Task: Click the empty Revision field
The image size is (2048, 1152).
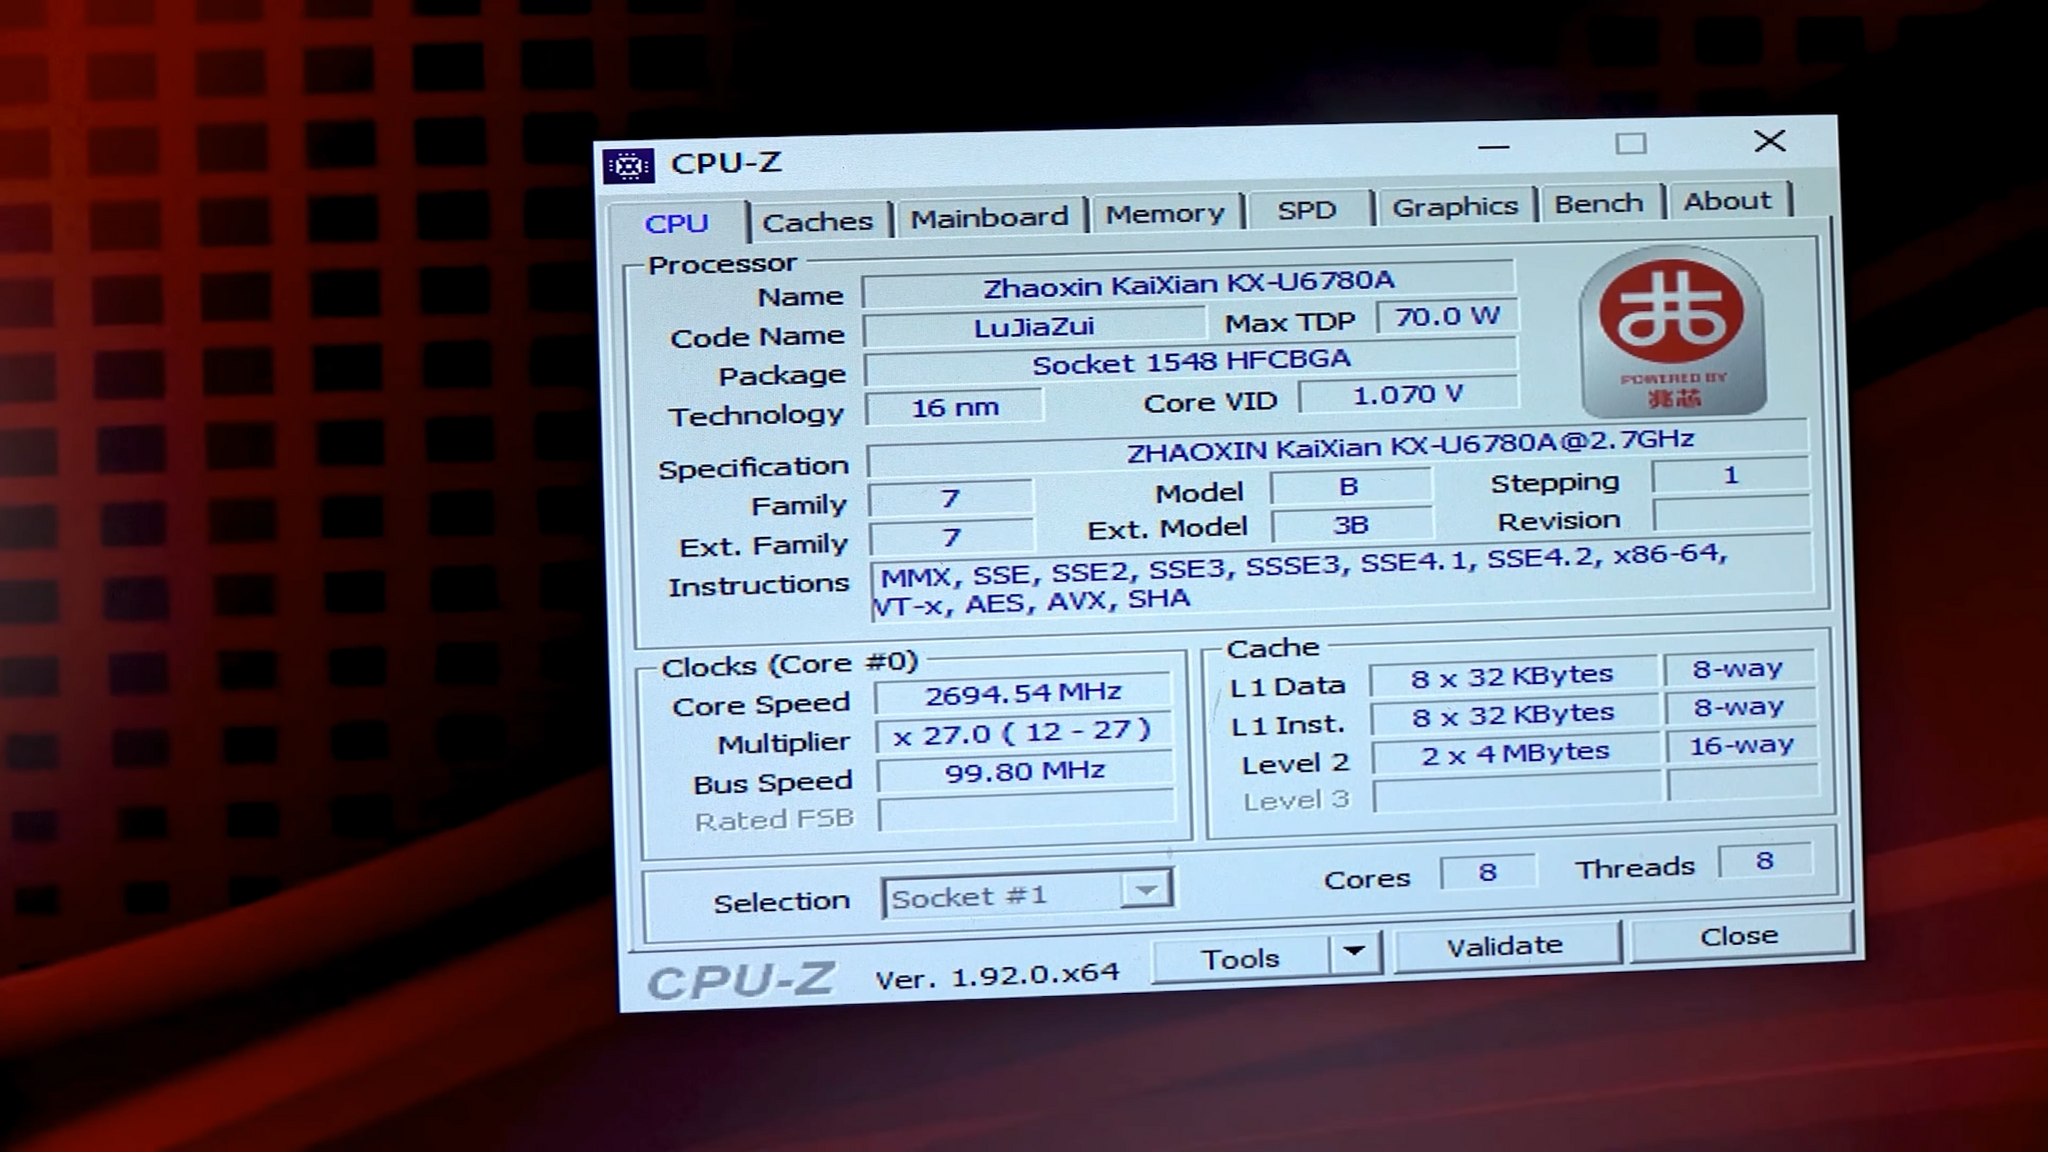Action: 1732,514
